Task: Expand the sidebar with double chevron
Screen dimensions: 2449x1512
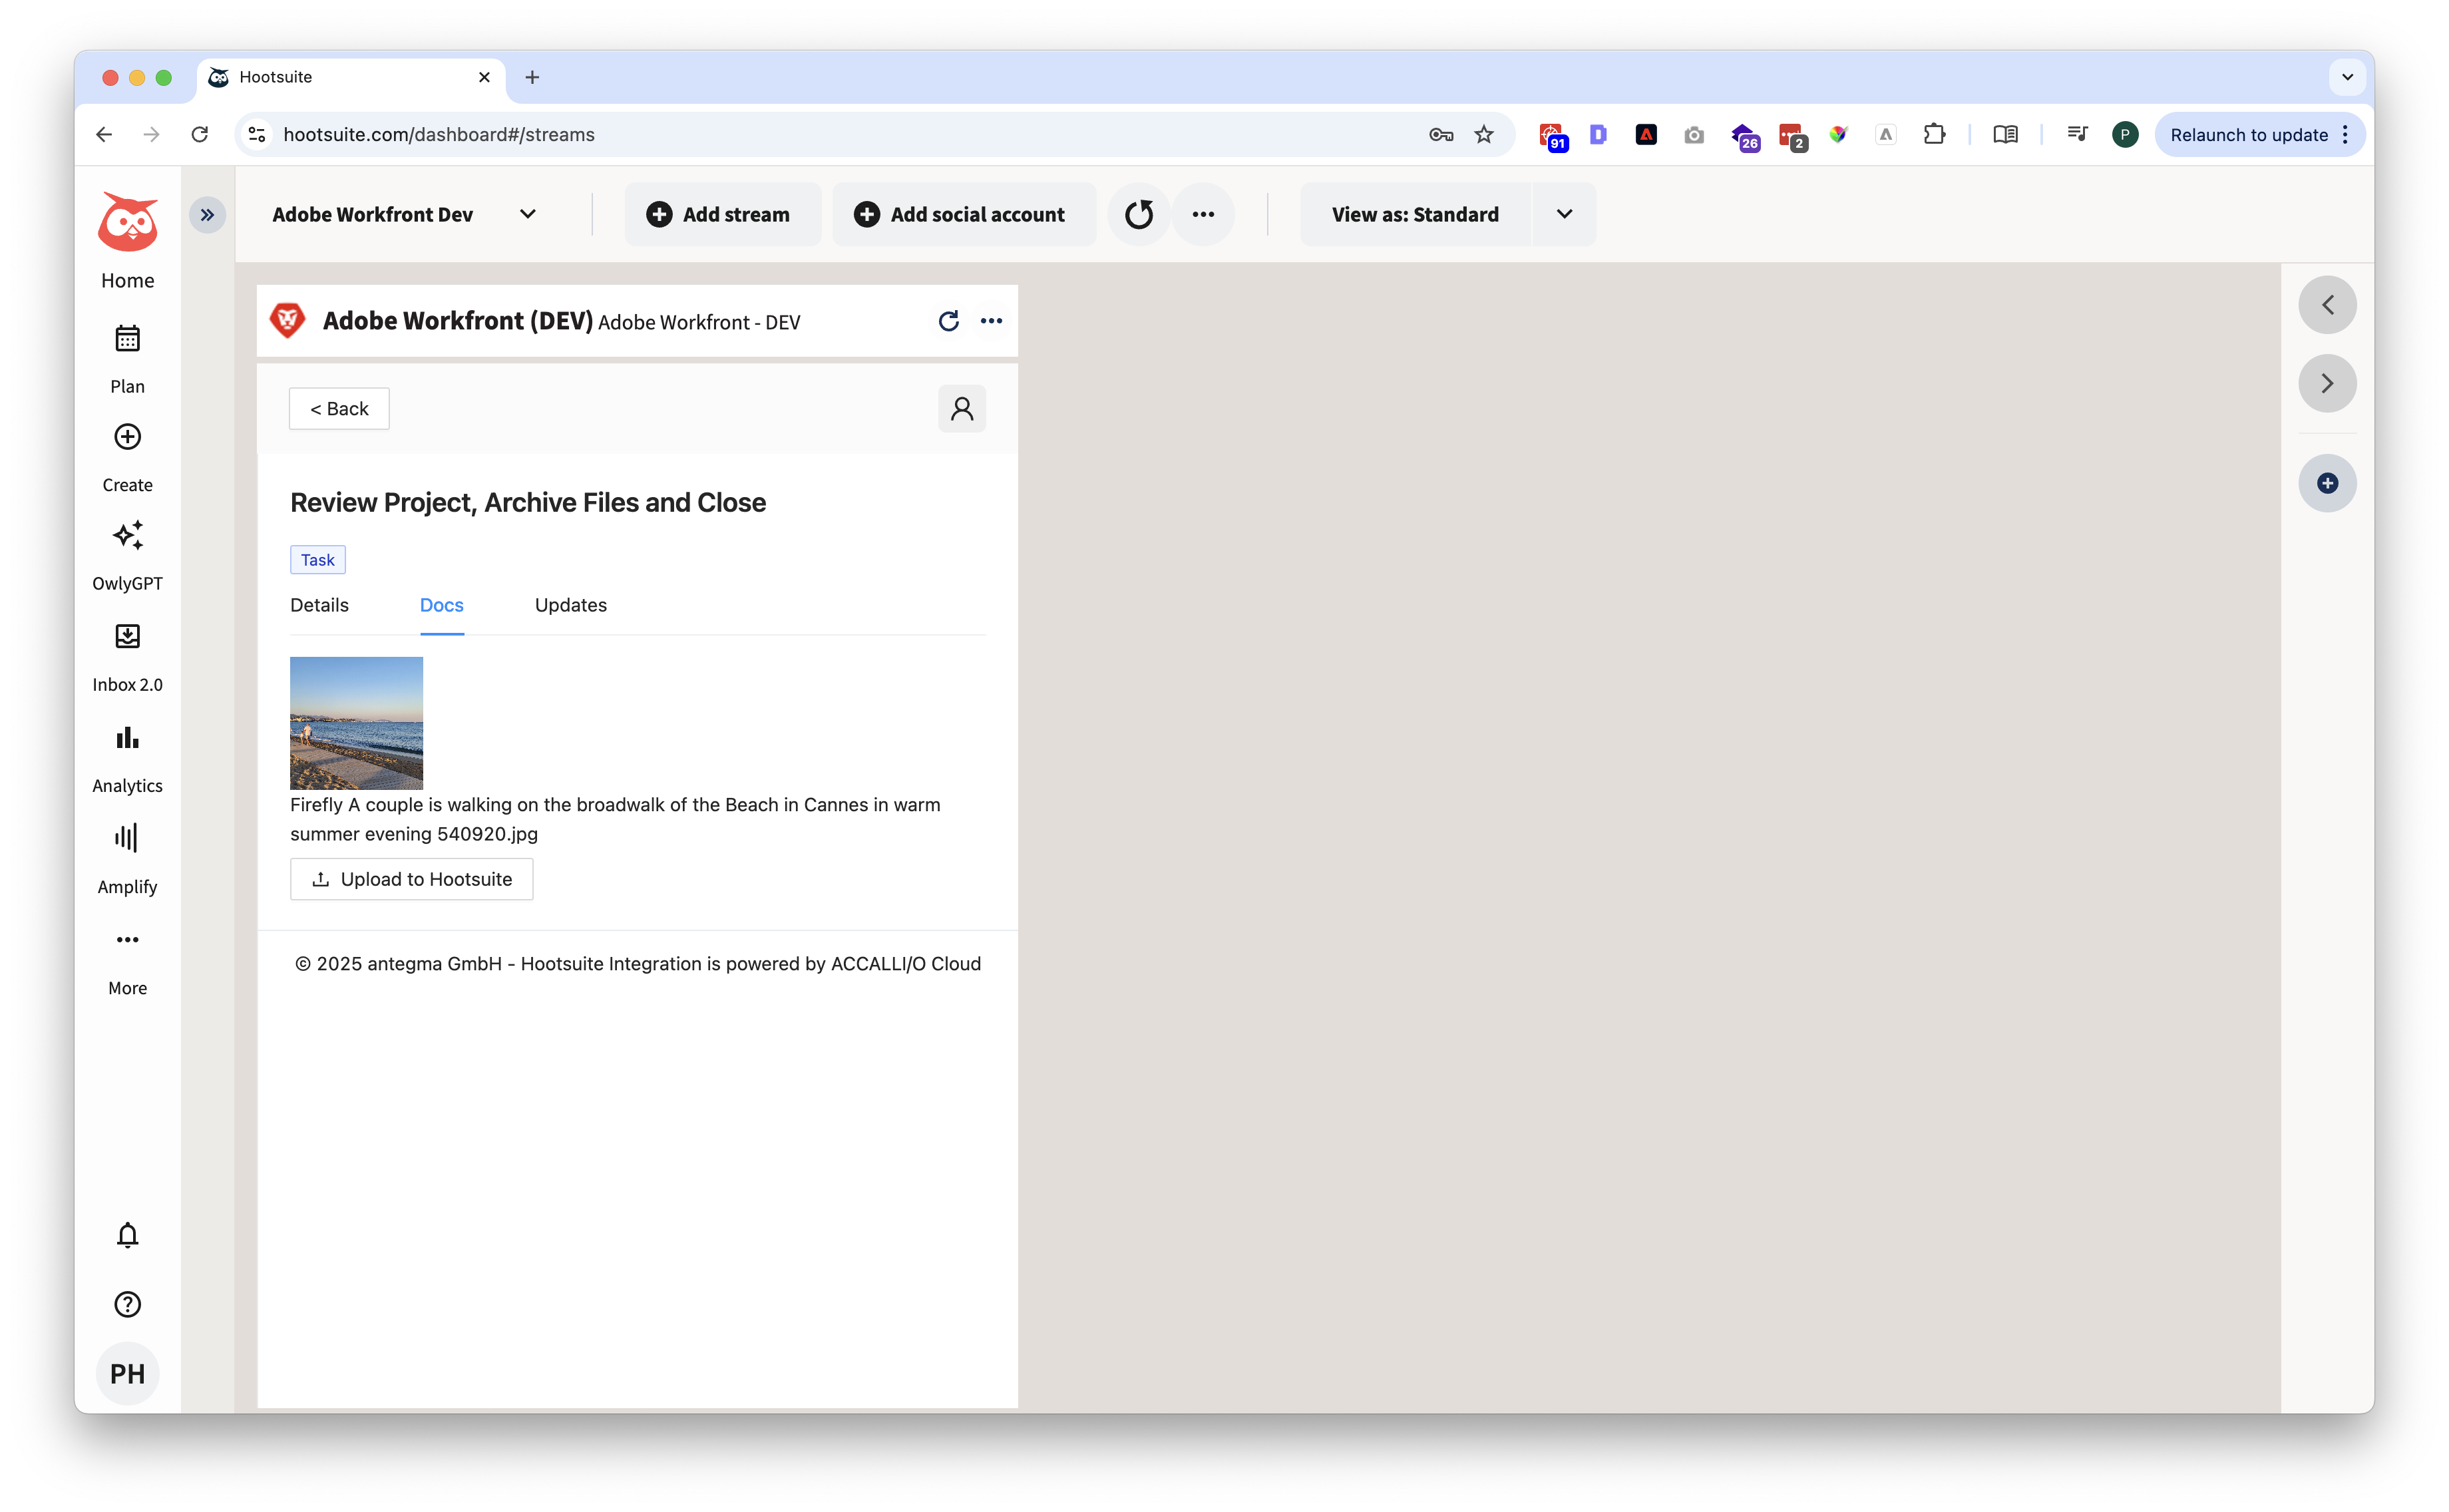Action: point(207,215)
